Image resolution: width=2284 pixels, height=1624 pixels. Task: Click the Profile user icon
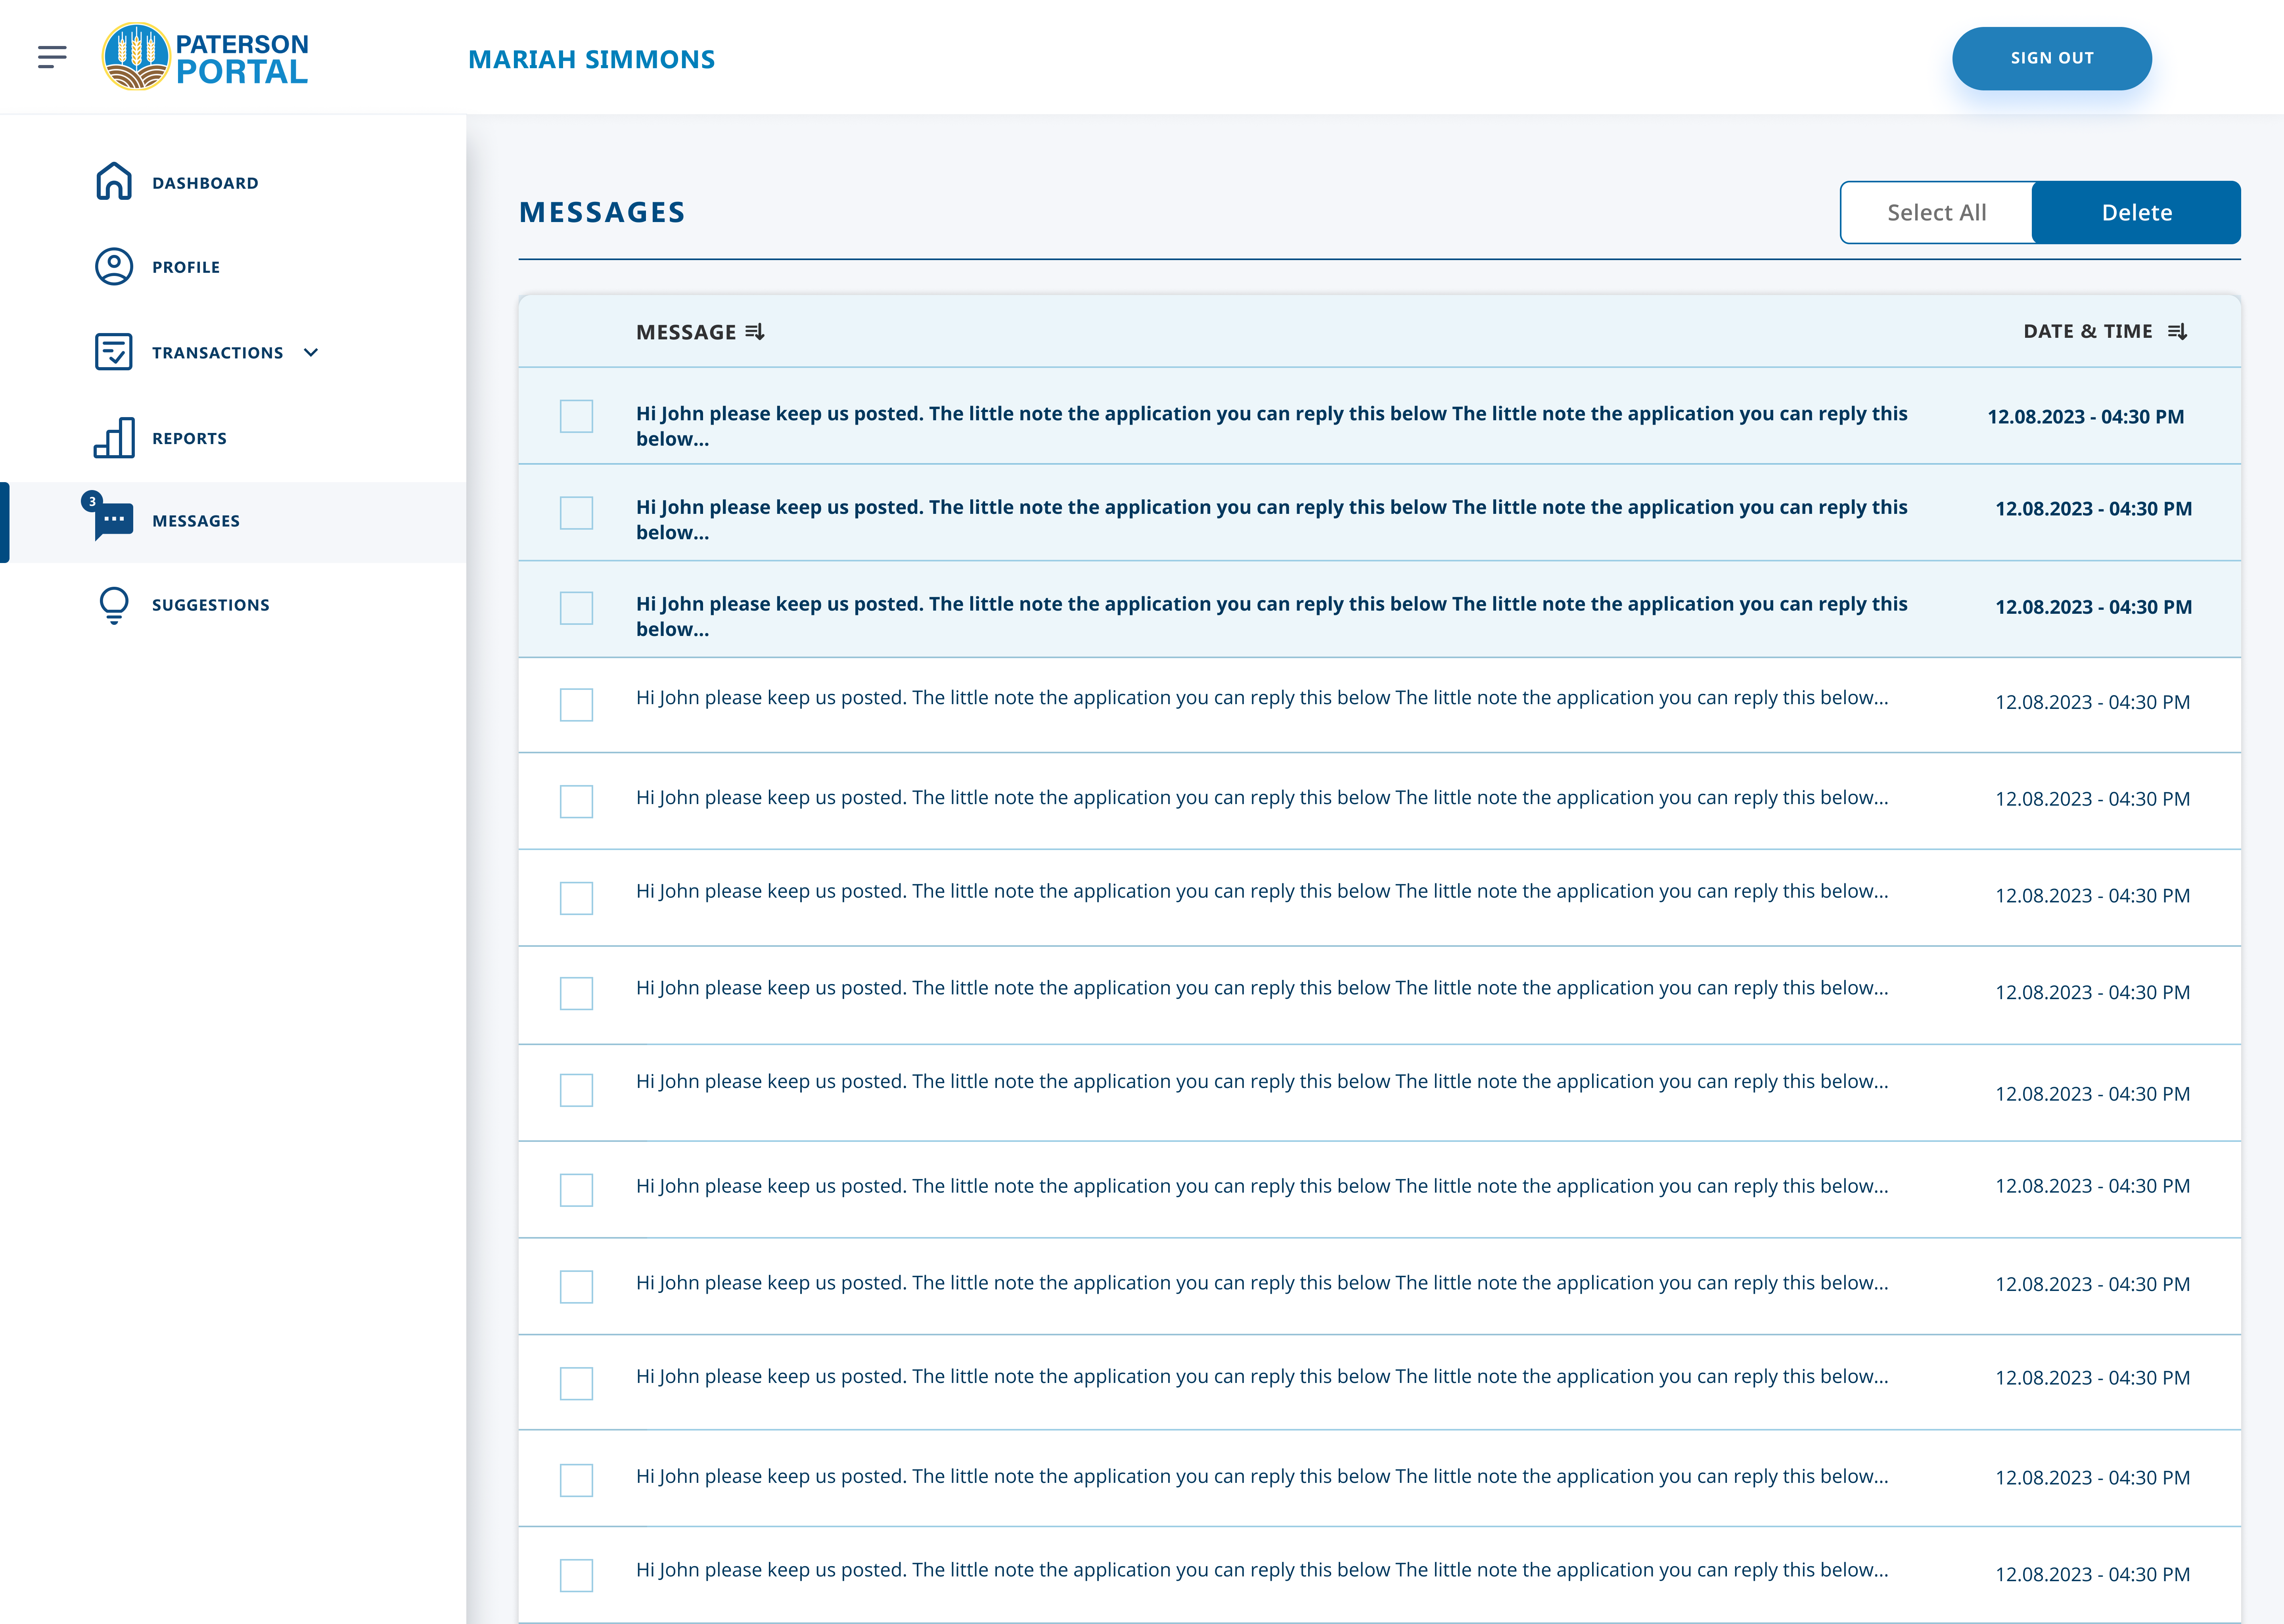point(114,267)
